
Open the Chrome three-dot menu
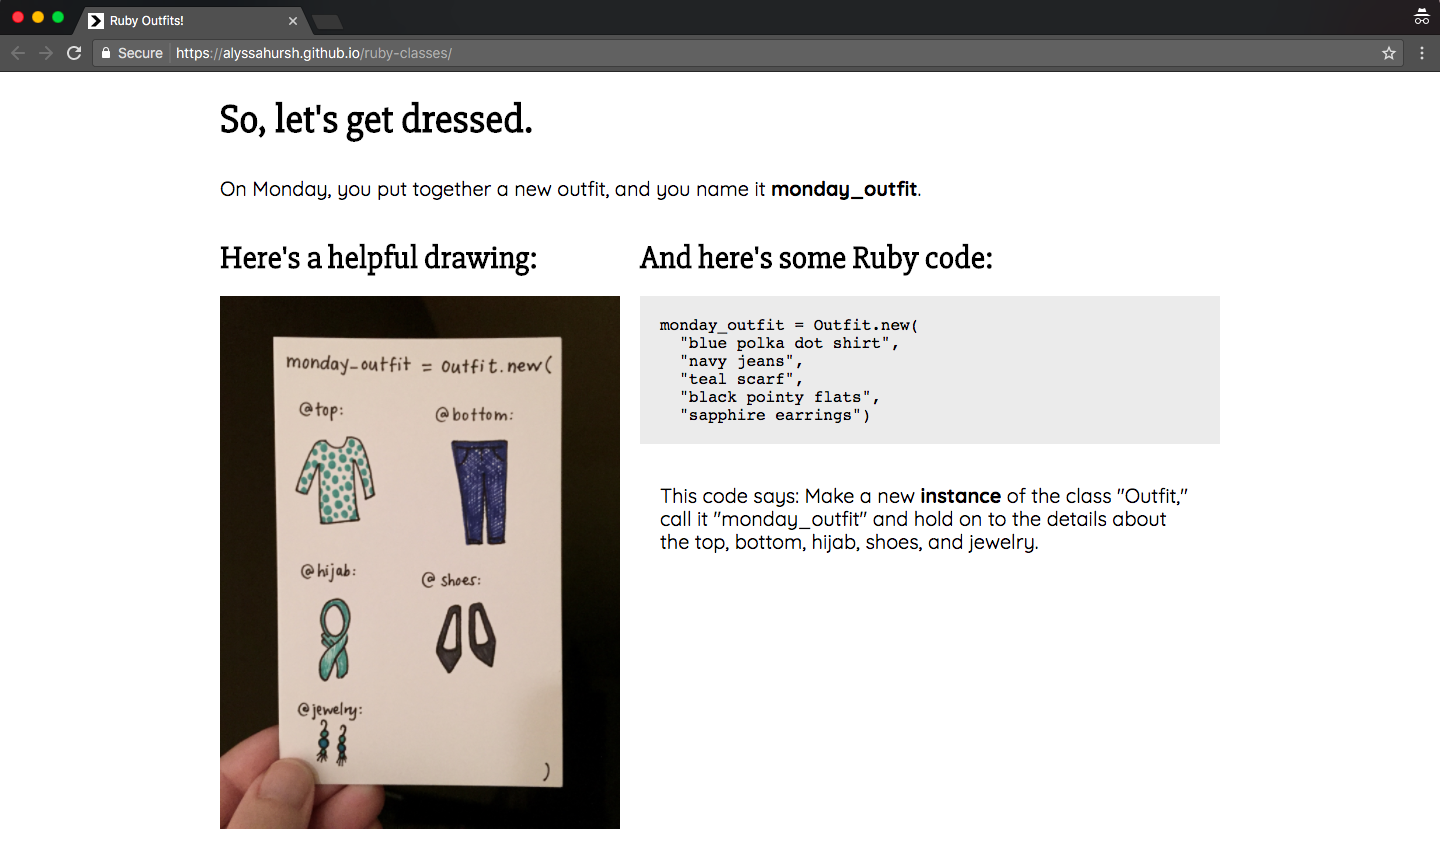(1422, 53)
